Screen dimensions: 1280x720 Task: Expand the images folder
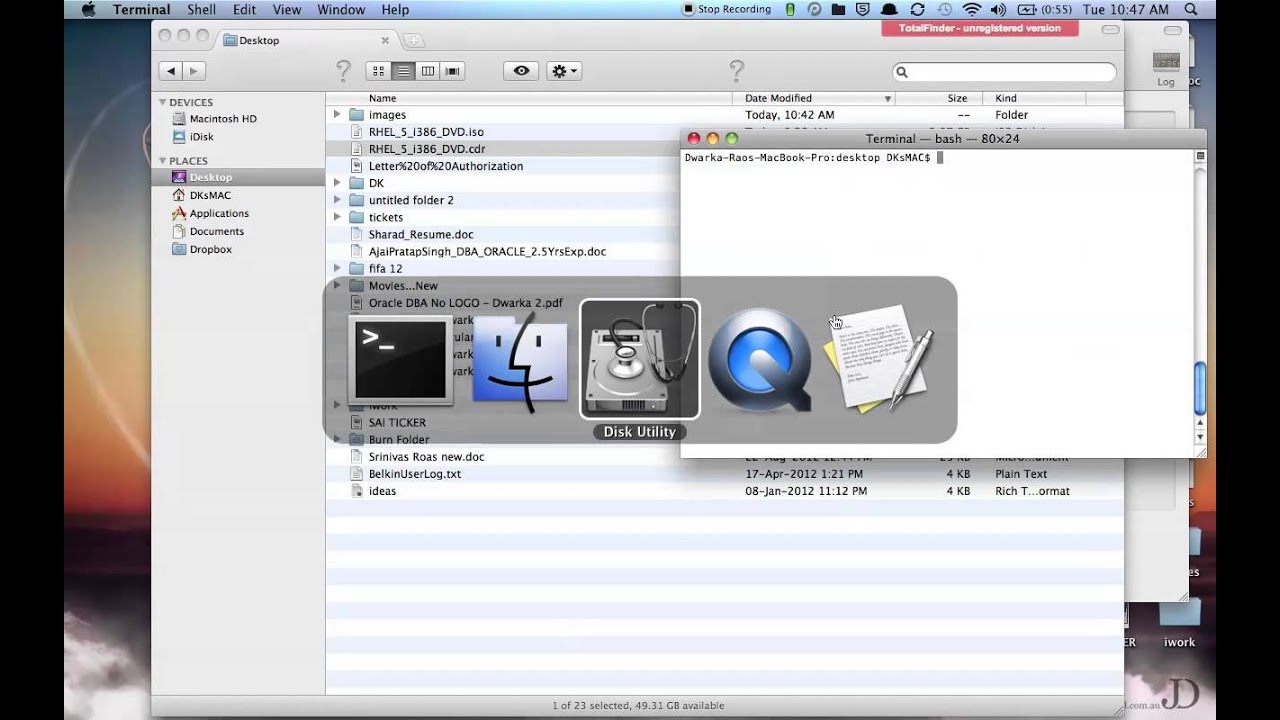(338, 115)
